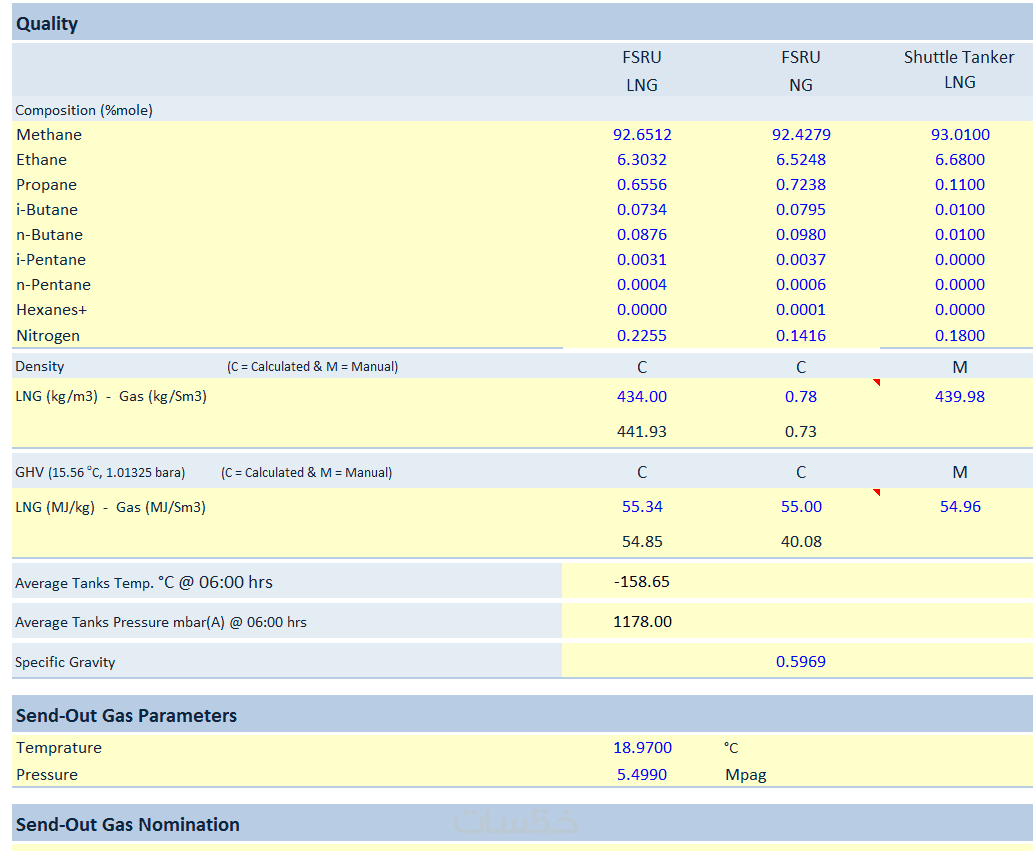1033x851 pixels.
Task: Click FSRU LNG Methane value 92.6512
Action: (x=642, y=134)
